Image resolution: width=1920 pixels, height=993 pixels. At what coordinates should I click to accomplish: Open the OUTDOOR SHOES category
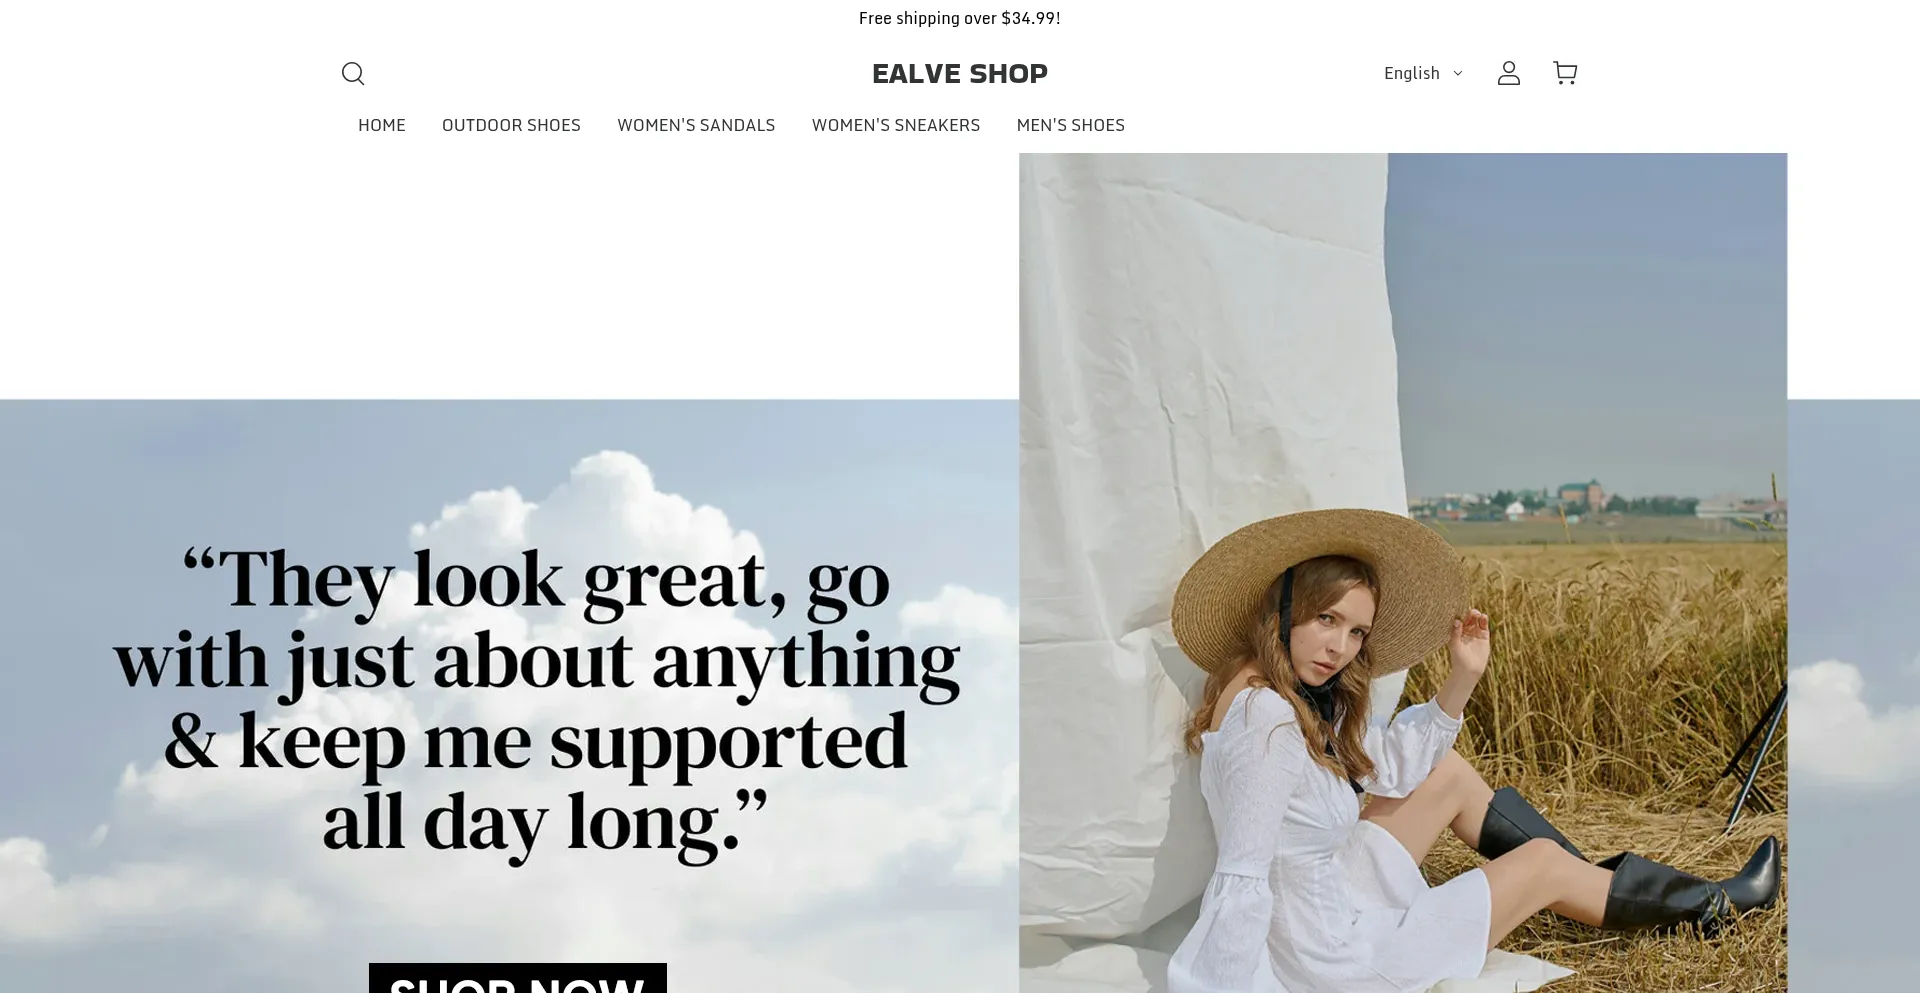511,125
